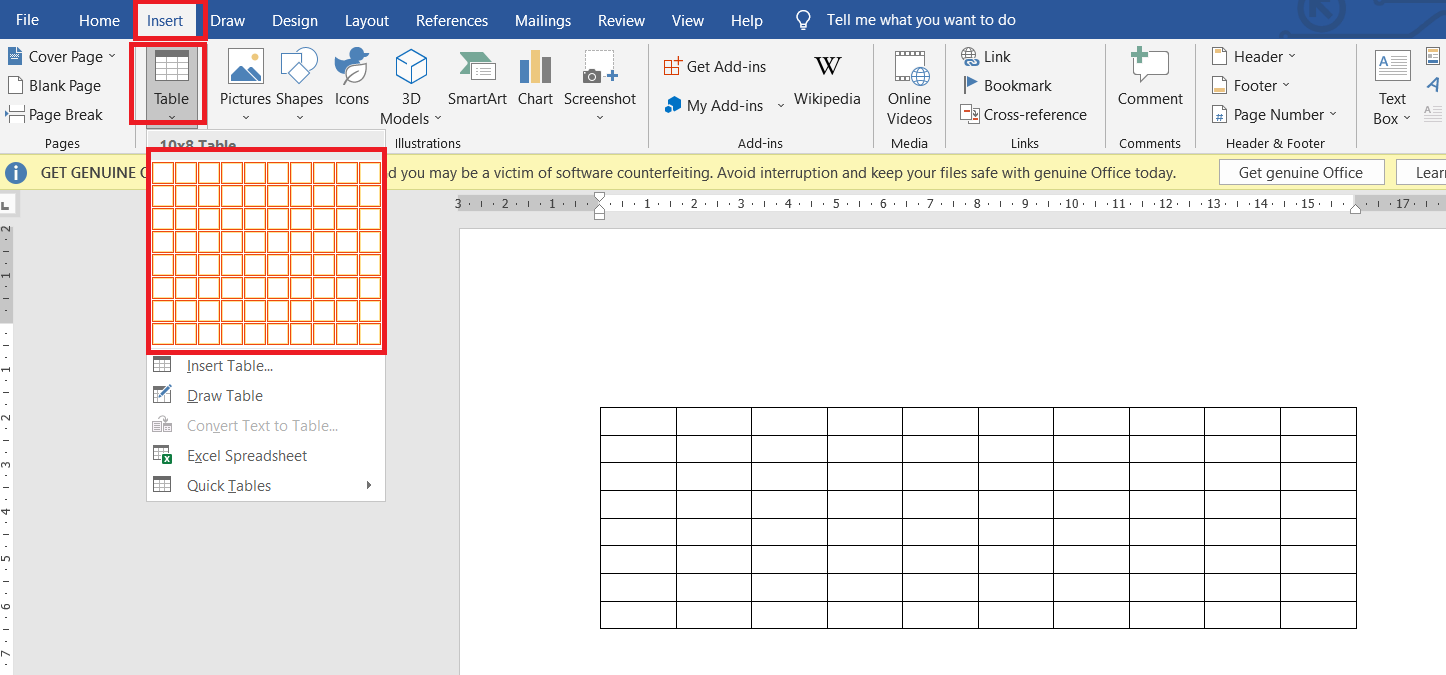1446x675 pixels.
Task: Insert a Blank Page
Action: click(x=54, y=85)
